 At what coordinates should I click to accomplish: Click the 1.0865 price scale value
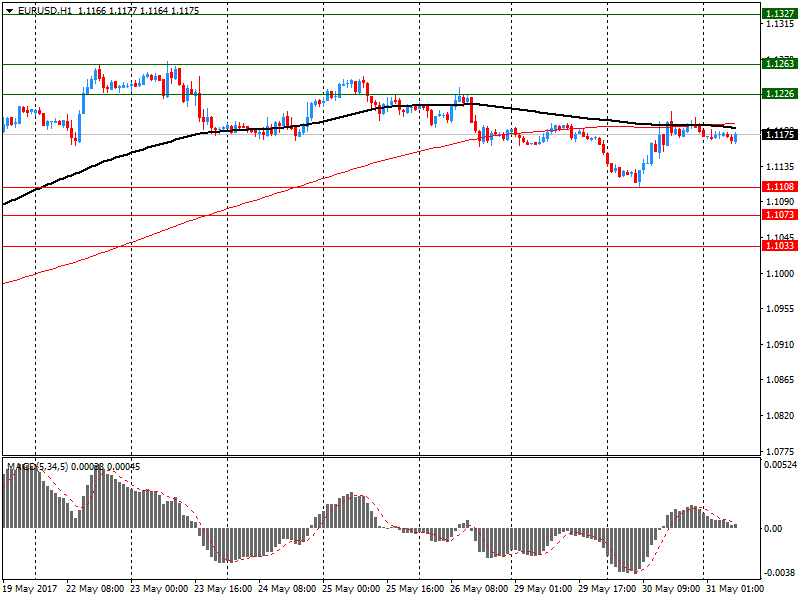click(780, 380)
